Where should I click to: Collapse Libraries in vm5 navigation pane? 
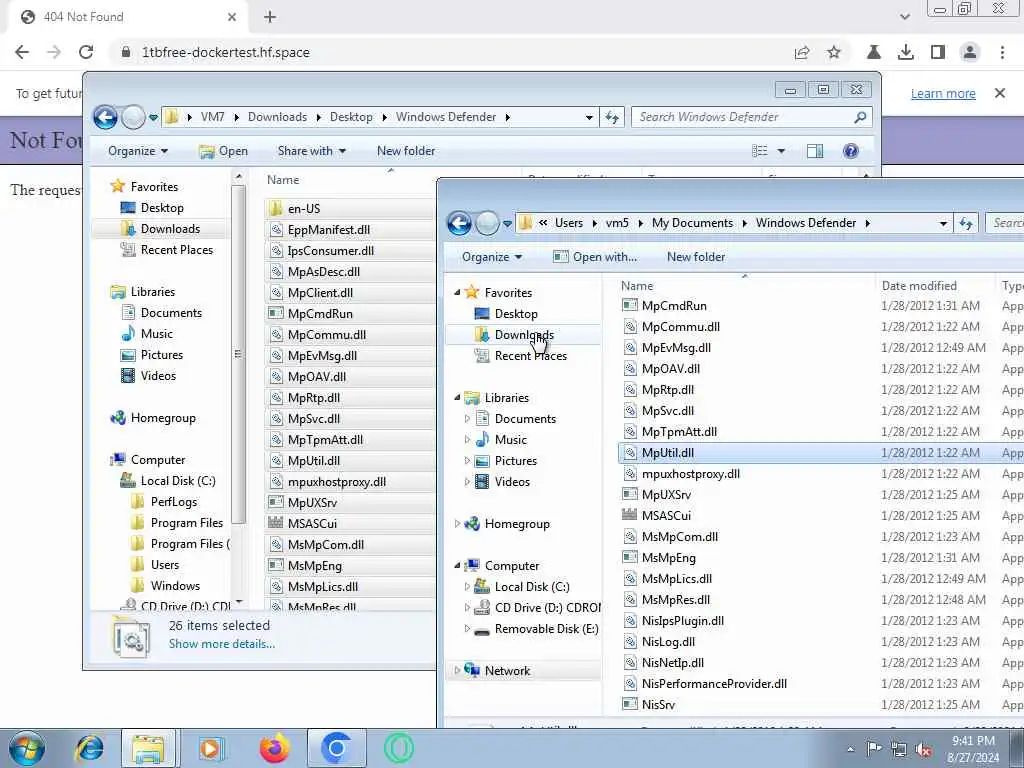point(457,398)
